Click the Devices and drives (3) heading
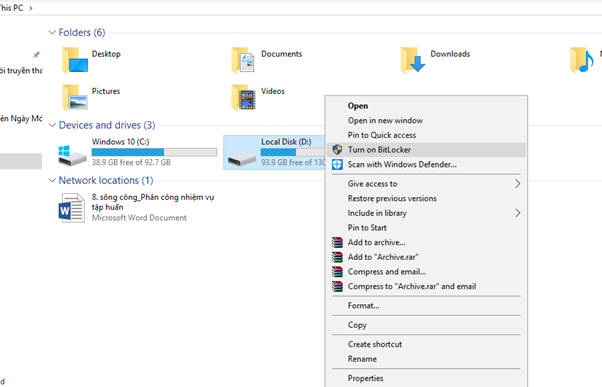602x387 pixels. click(107, 125)
